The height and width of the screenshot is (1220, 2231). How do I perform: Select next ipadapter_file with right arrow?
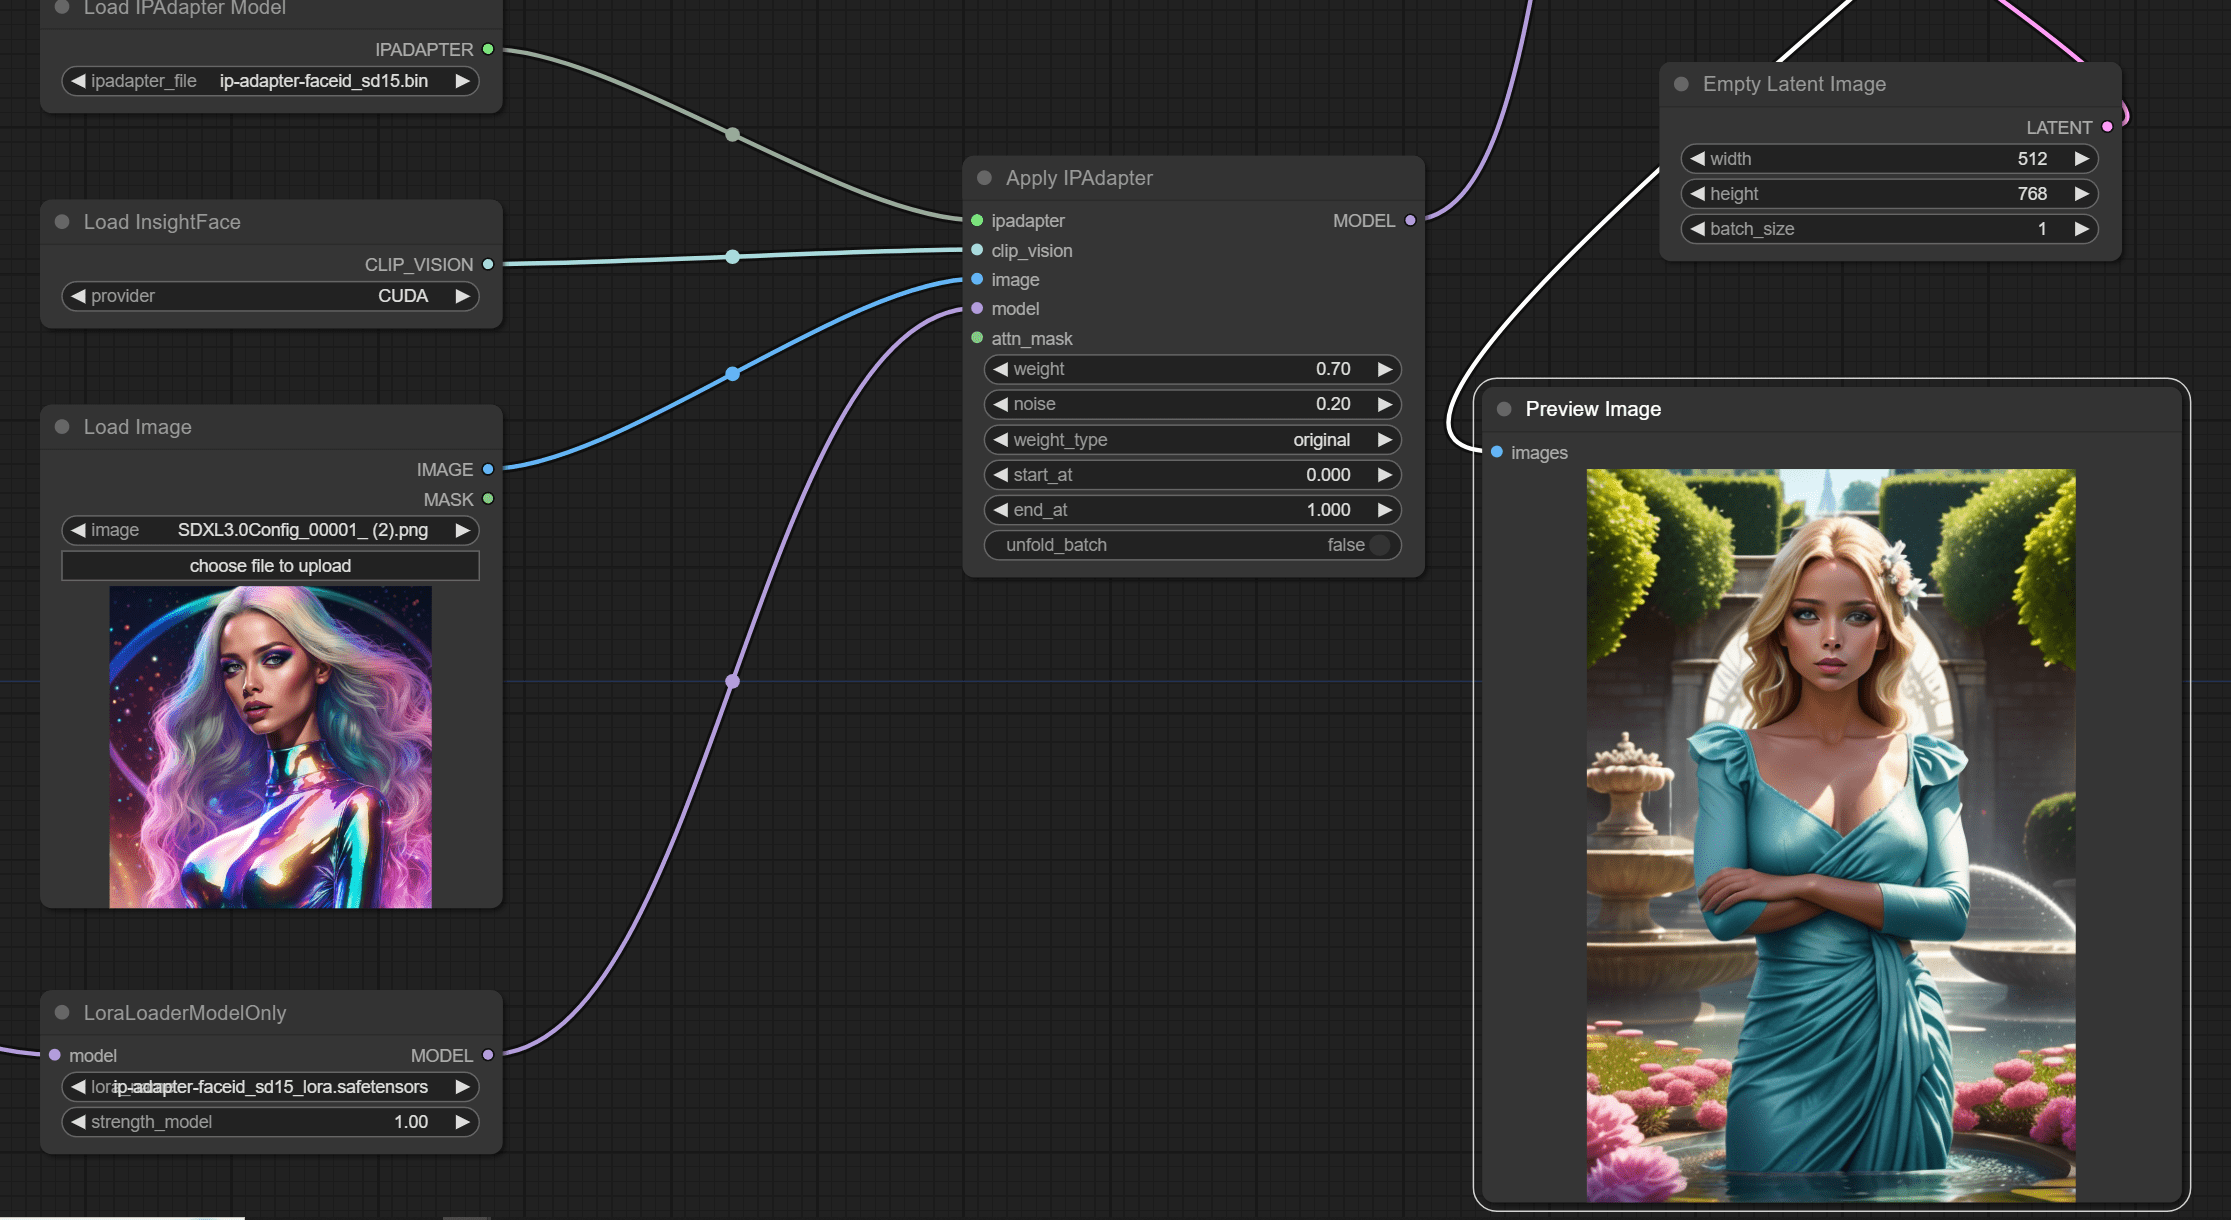click(462, 81)
